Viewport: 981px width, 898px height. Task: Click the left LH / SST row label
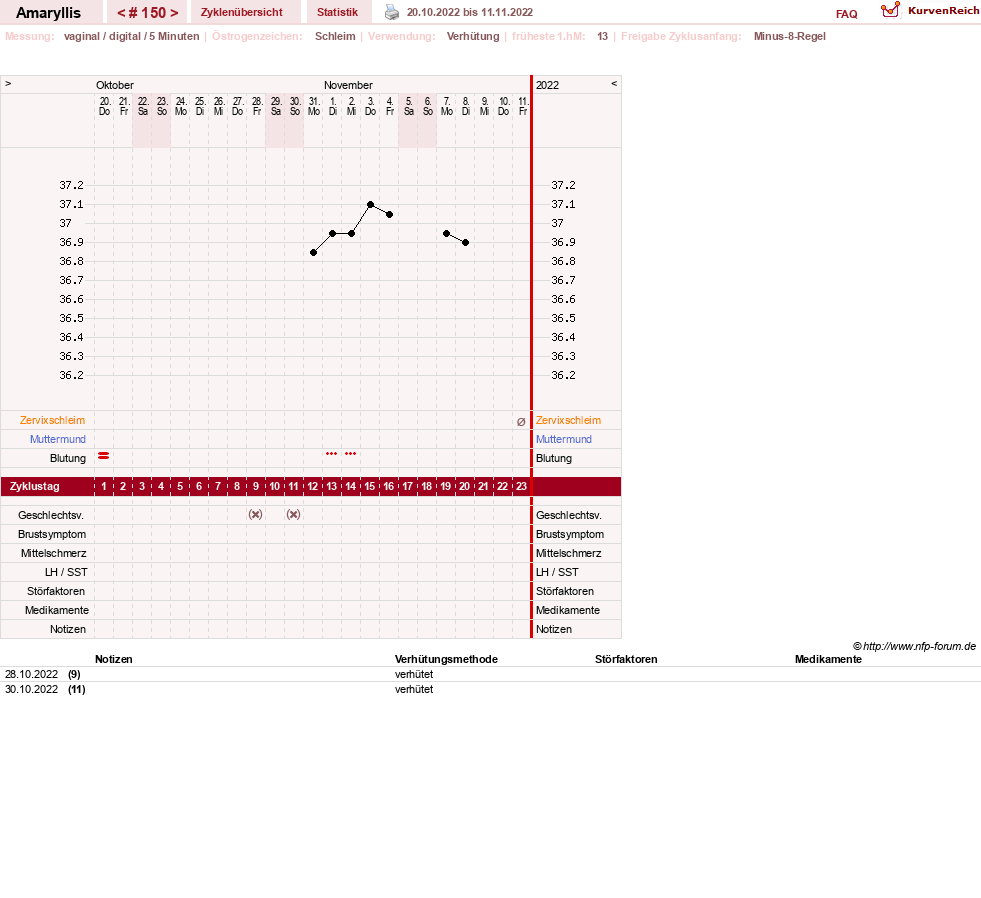click(66, 572)
